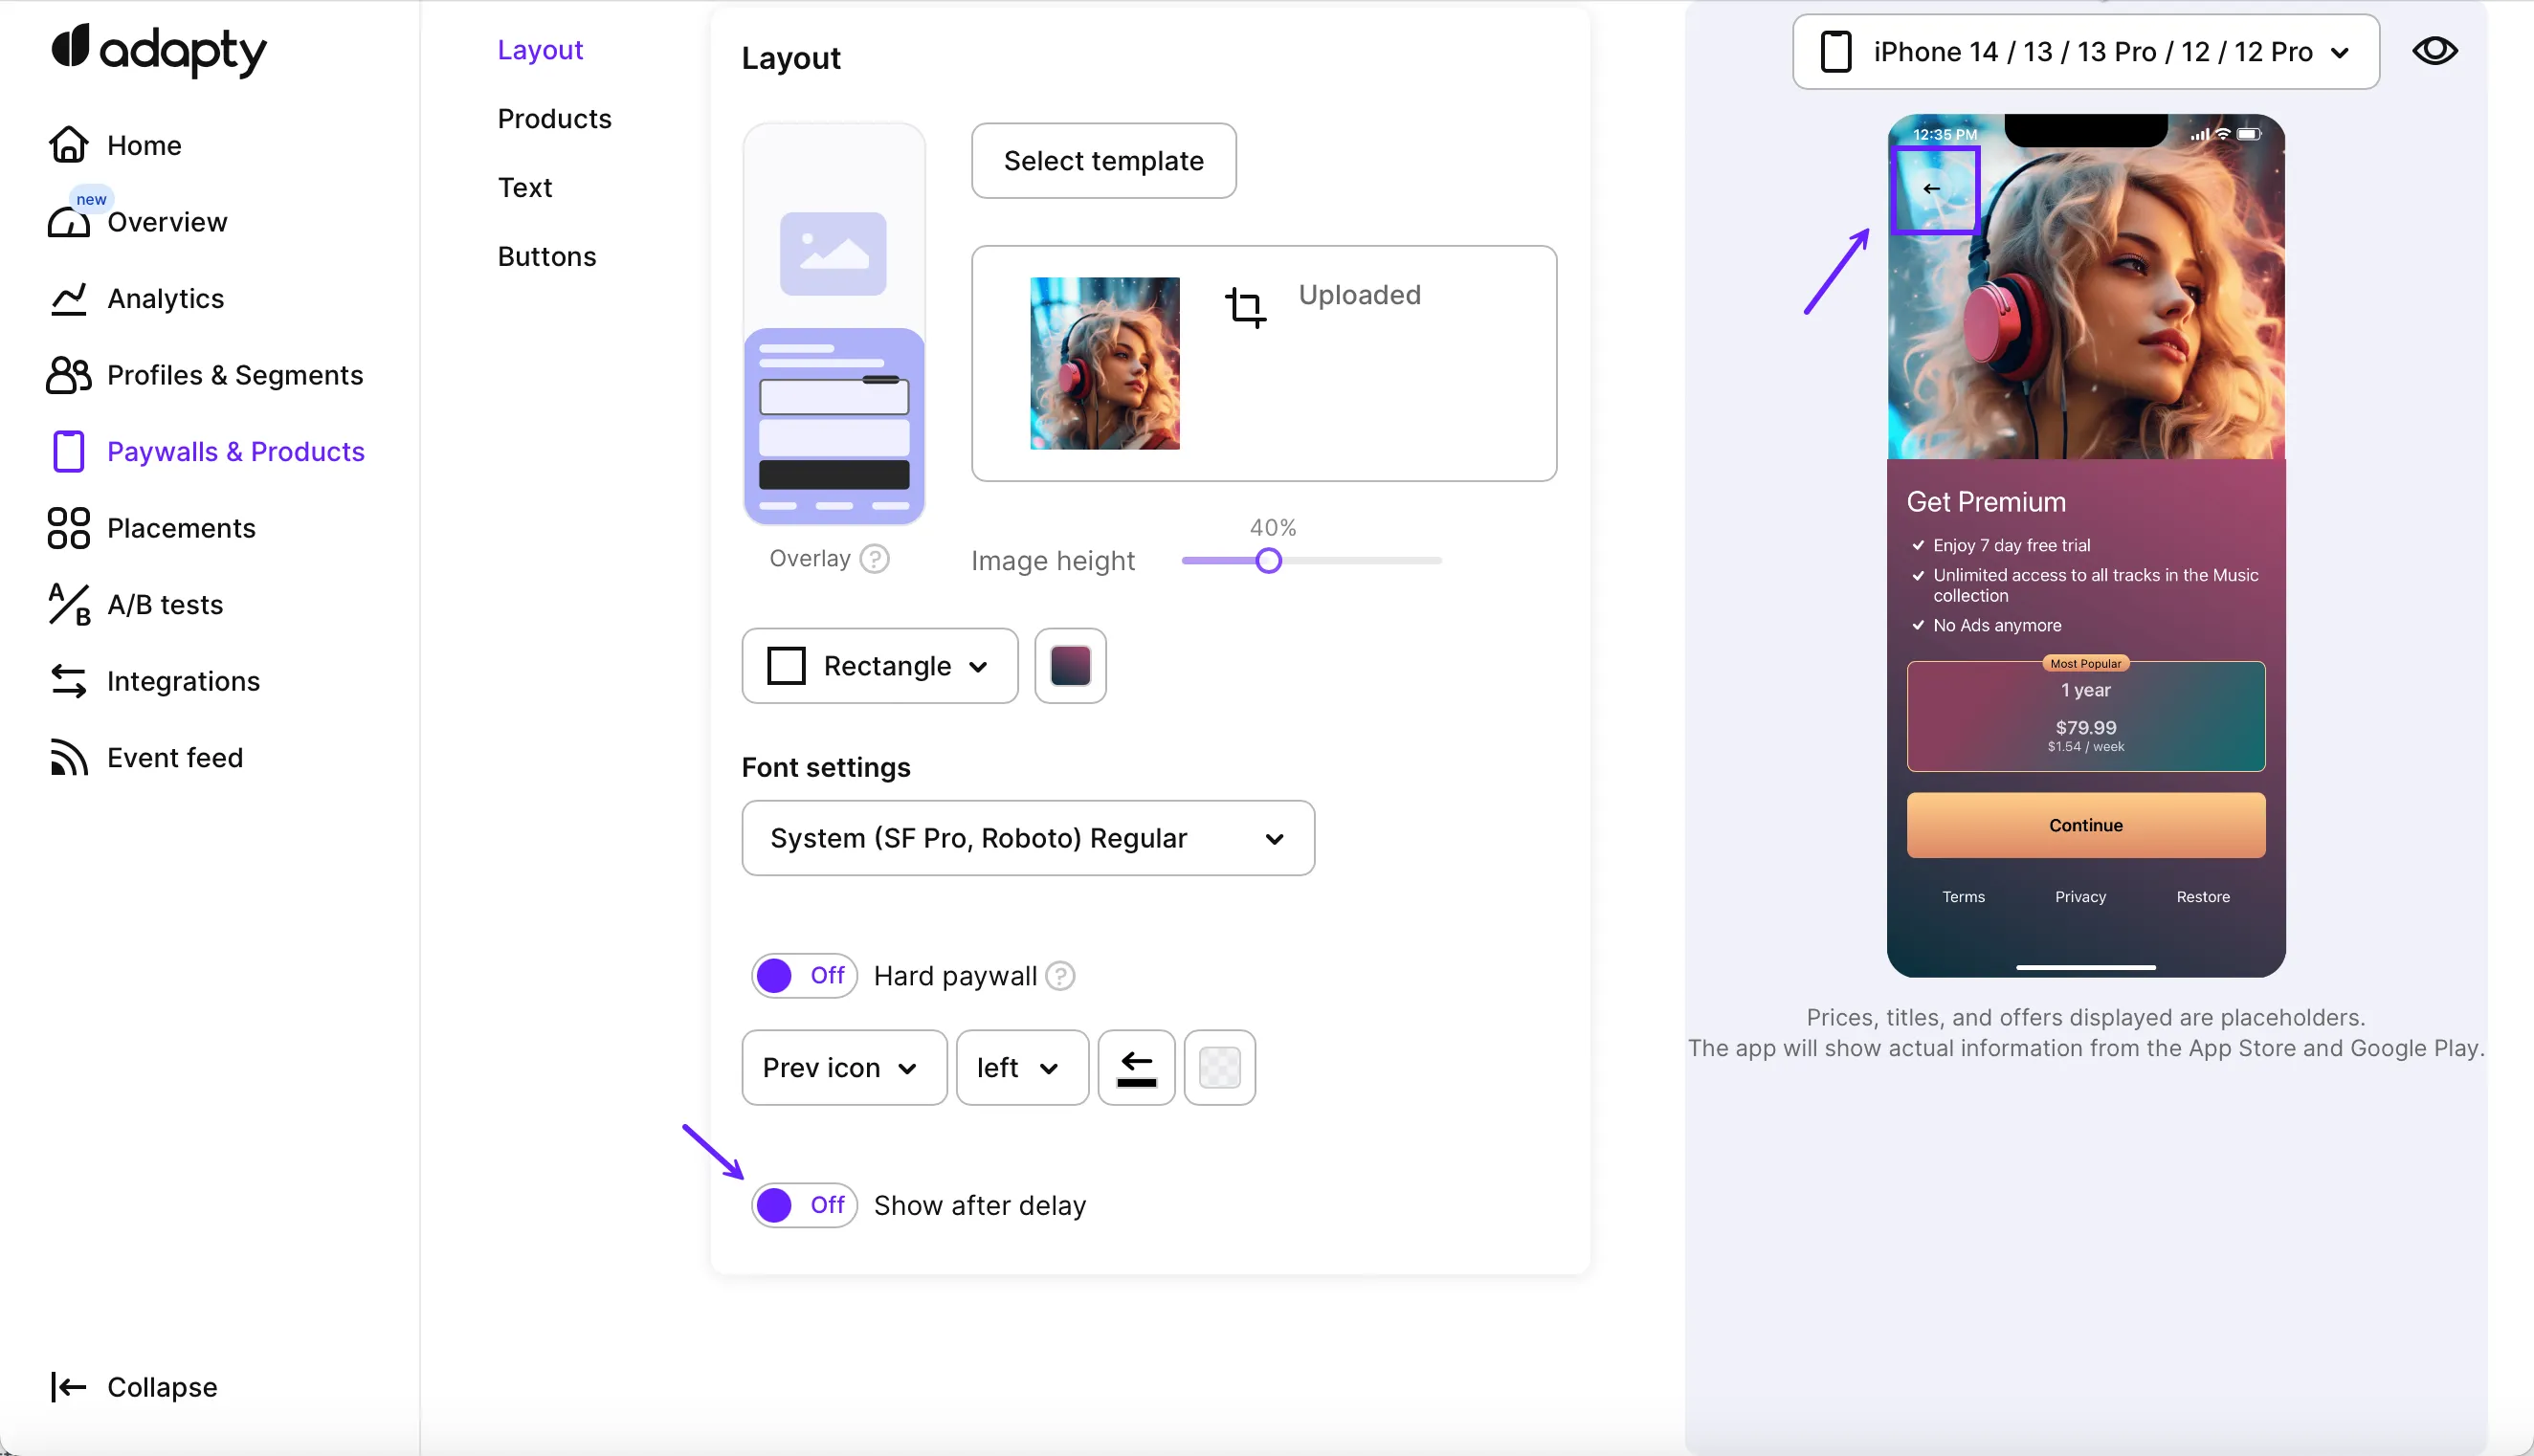The height and width of the screenshot is (1456, 2534).
Task: Click the Select template button
Action: point(1103,161)
